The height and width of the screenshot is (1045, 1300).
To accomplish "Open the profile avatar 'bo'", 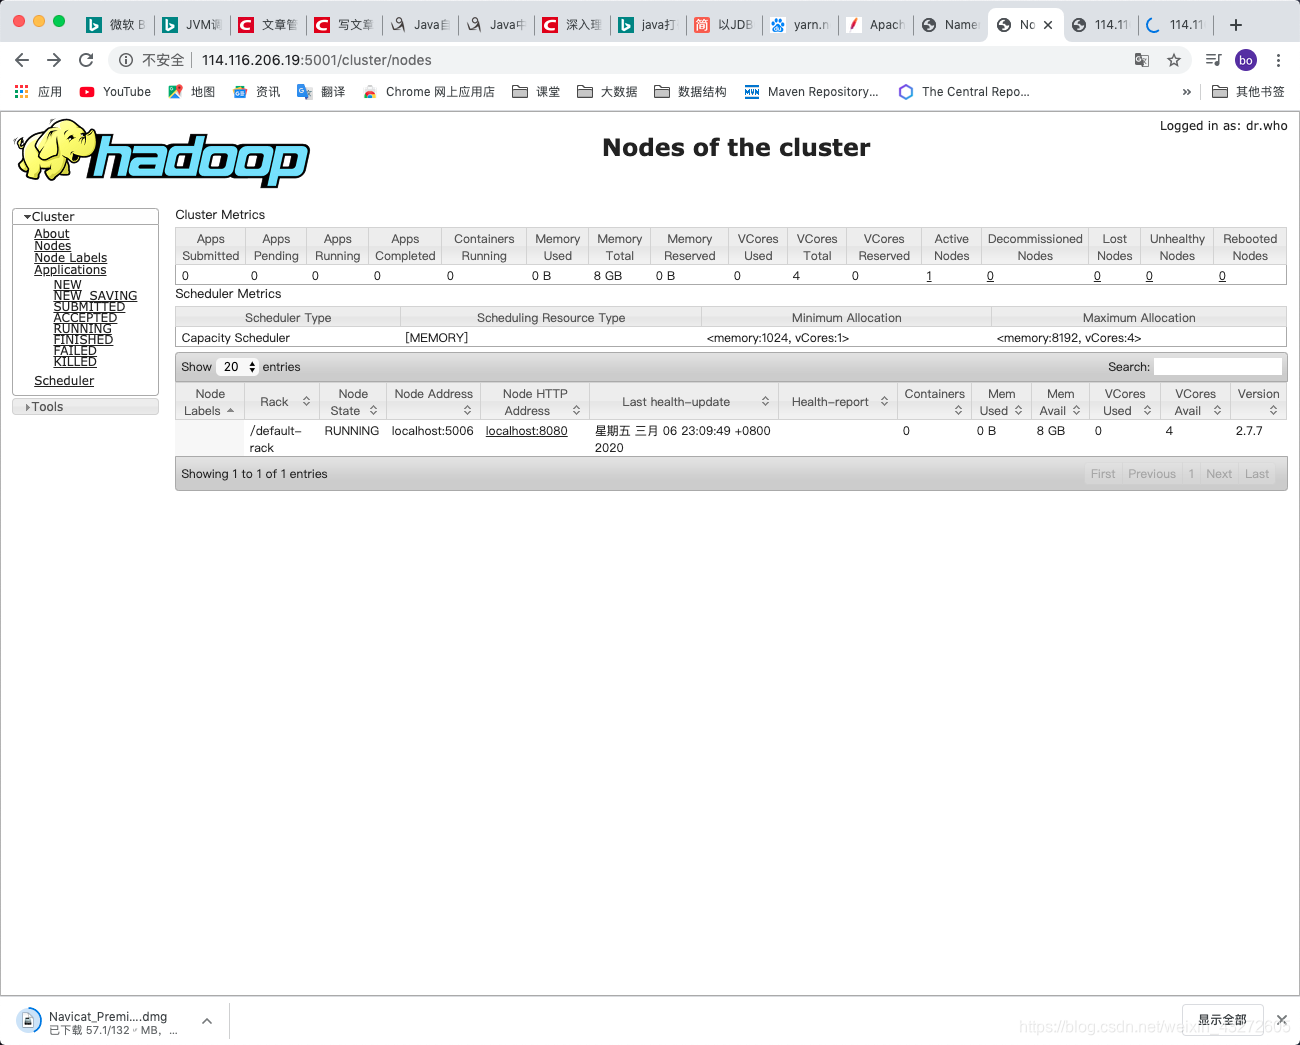I will (1246, 60).
